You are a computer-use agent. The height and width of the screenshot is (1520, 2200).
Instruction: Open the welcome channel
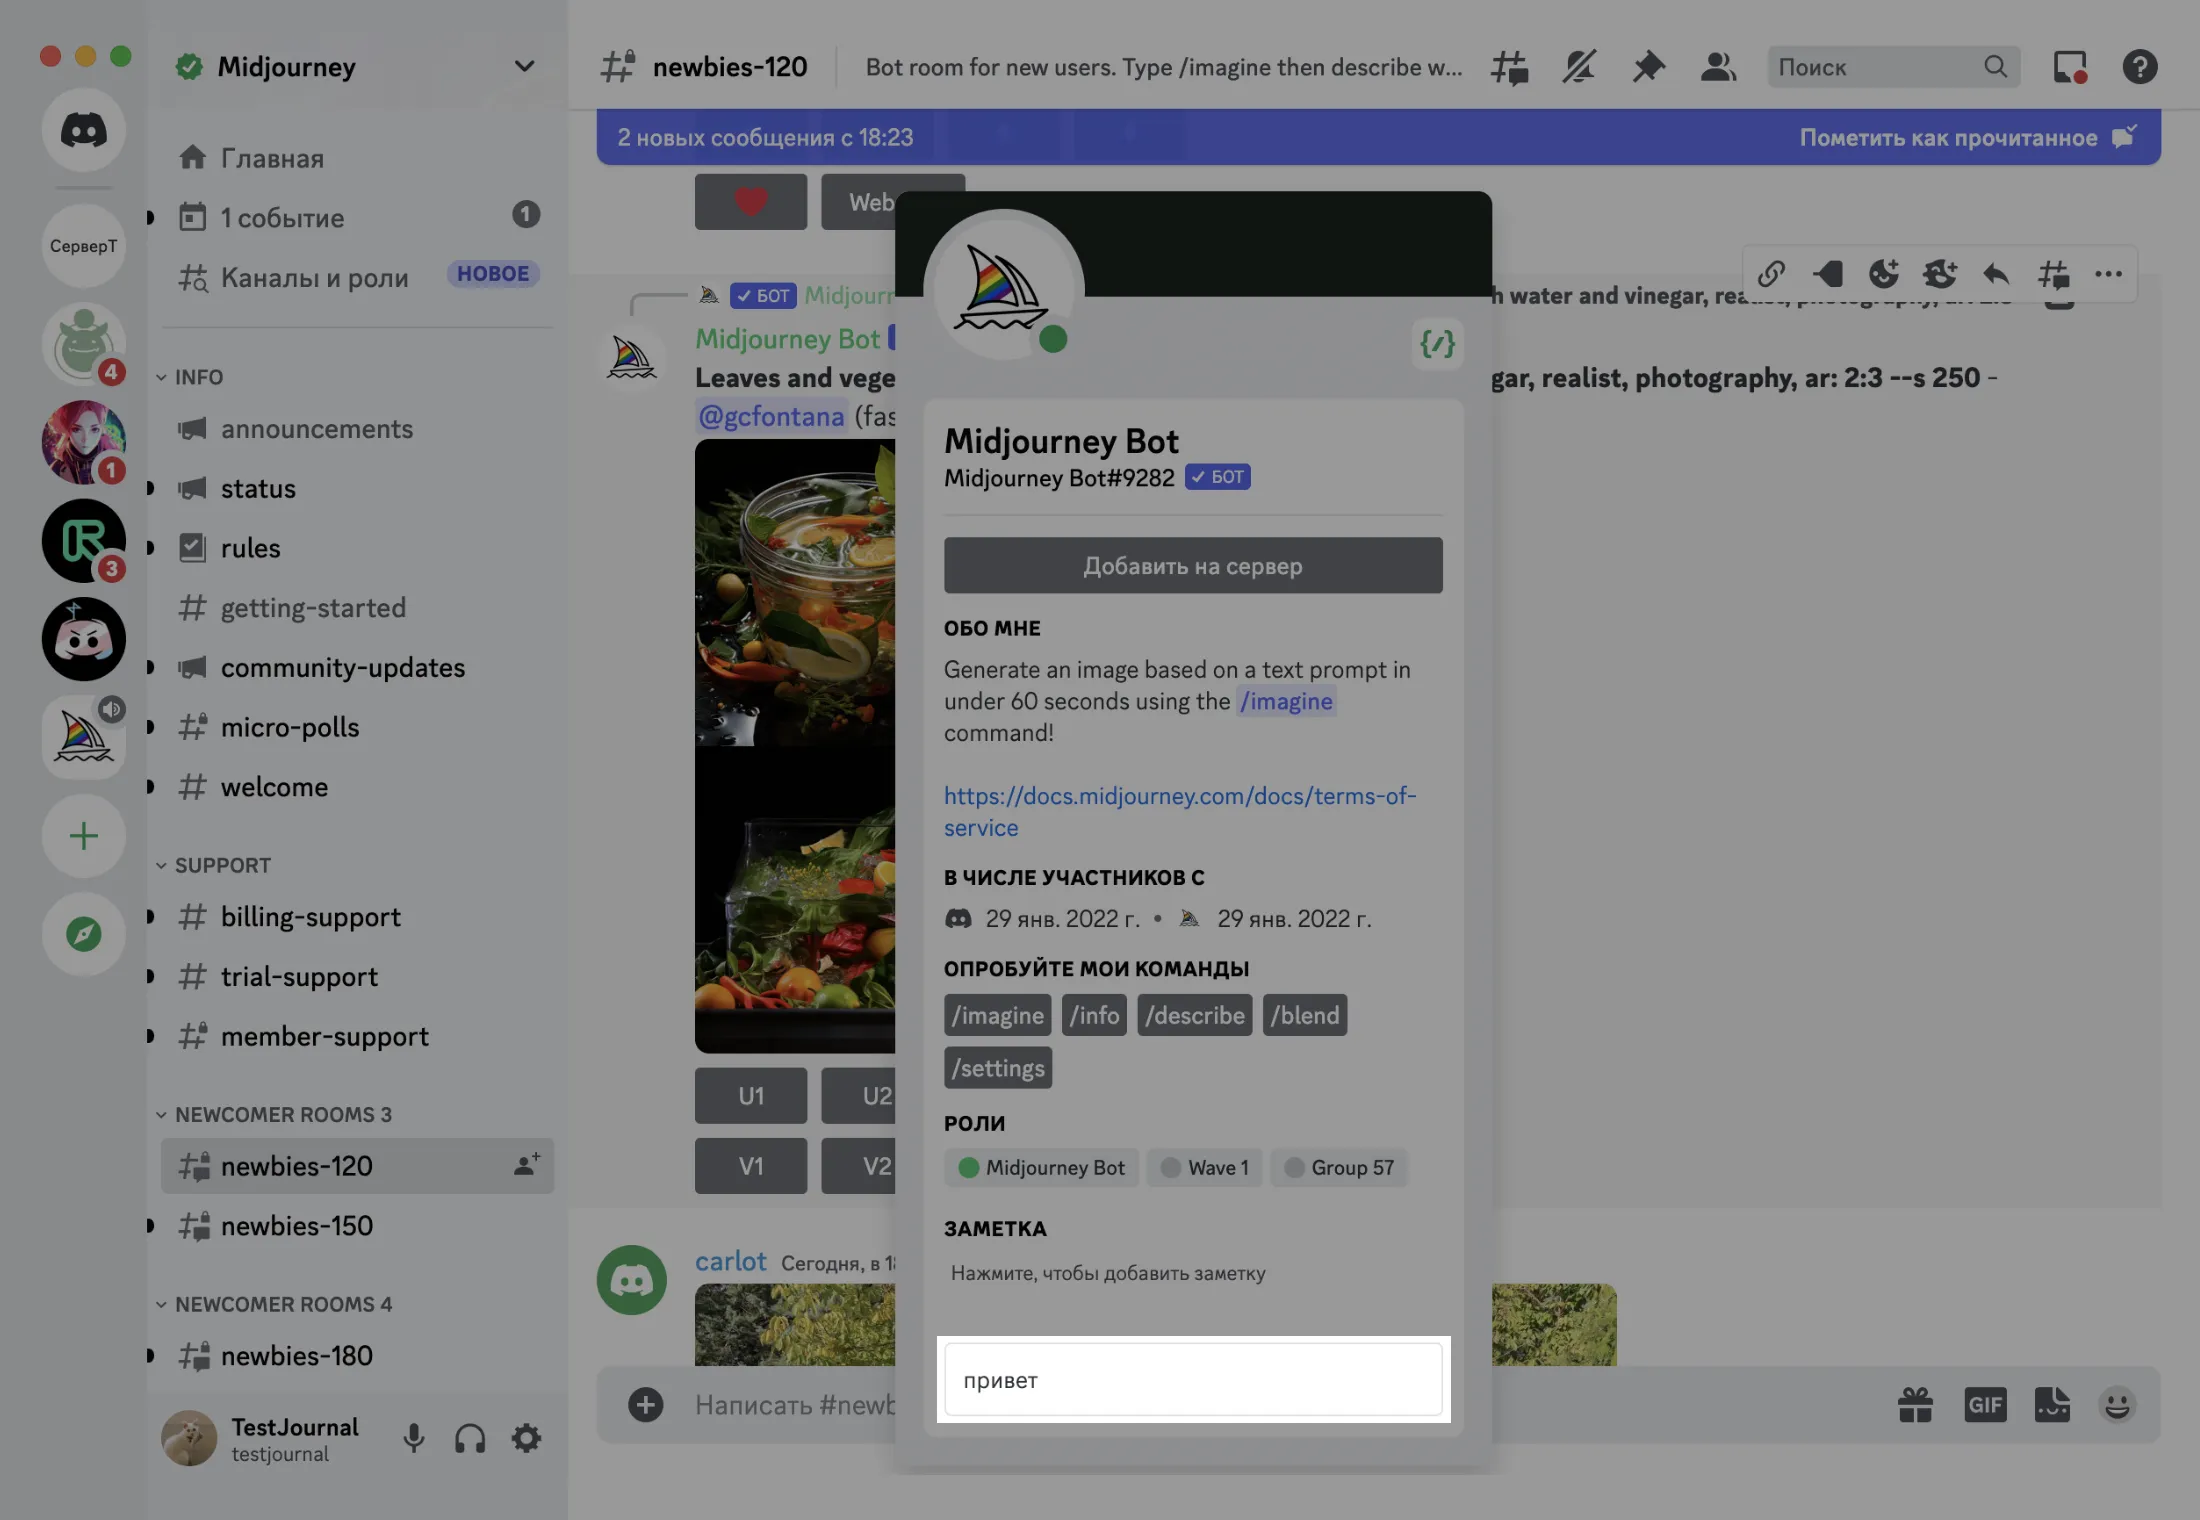click(357, 787)
